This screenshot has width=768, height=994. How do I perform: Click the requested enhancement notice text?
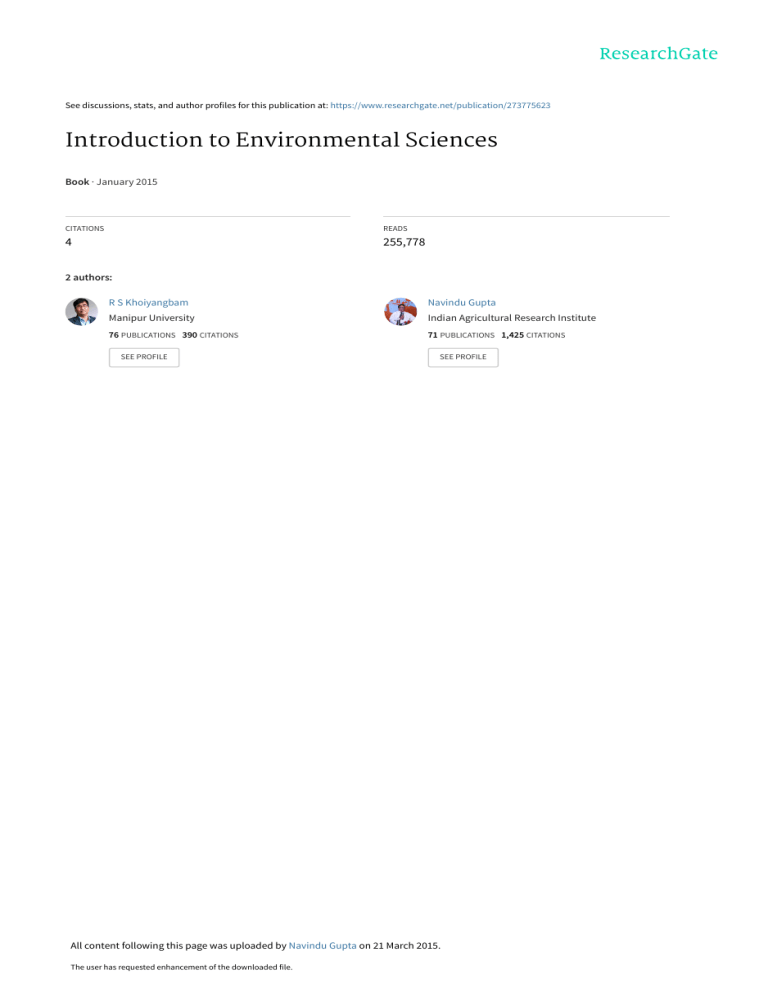pos(168,967)
